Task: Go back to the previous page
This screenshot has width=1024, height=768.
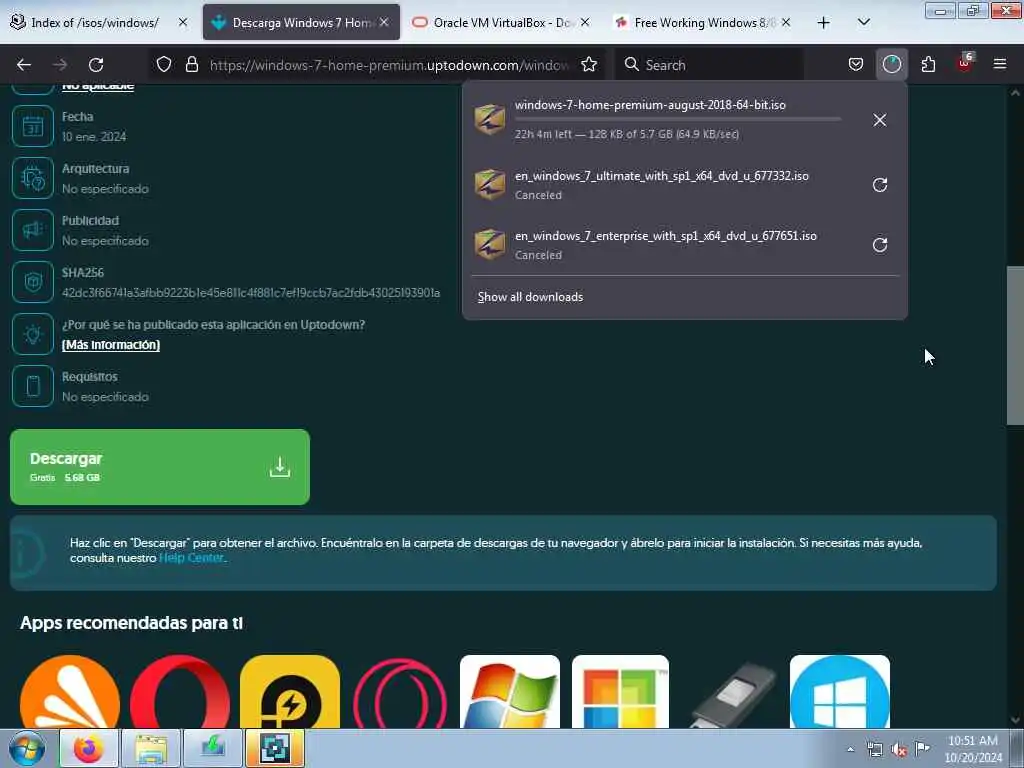Action: [24, 65]
